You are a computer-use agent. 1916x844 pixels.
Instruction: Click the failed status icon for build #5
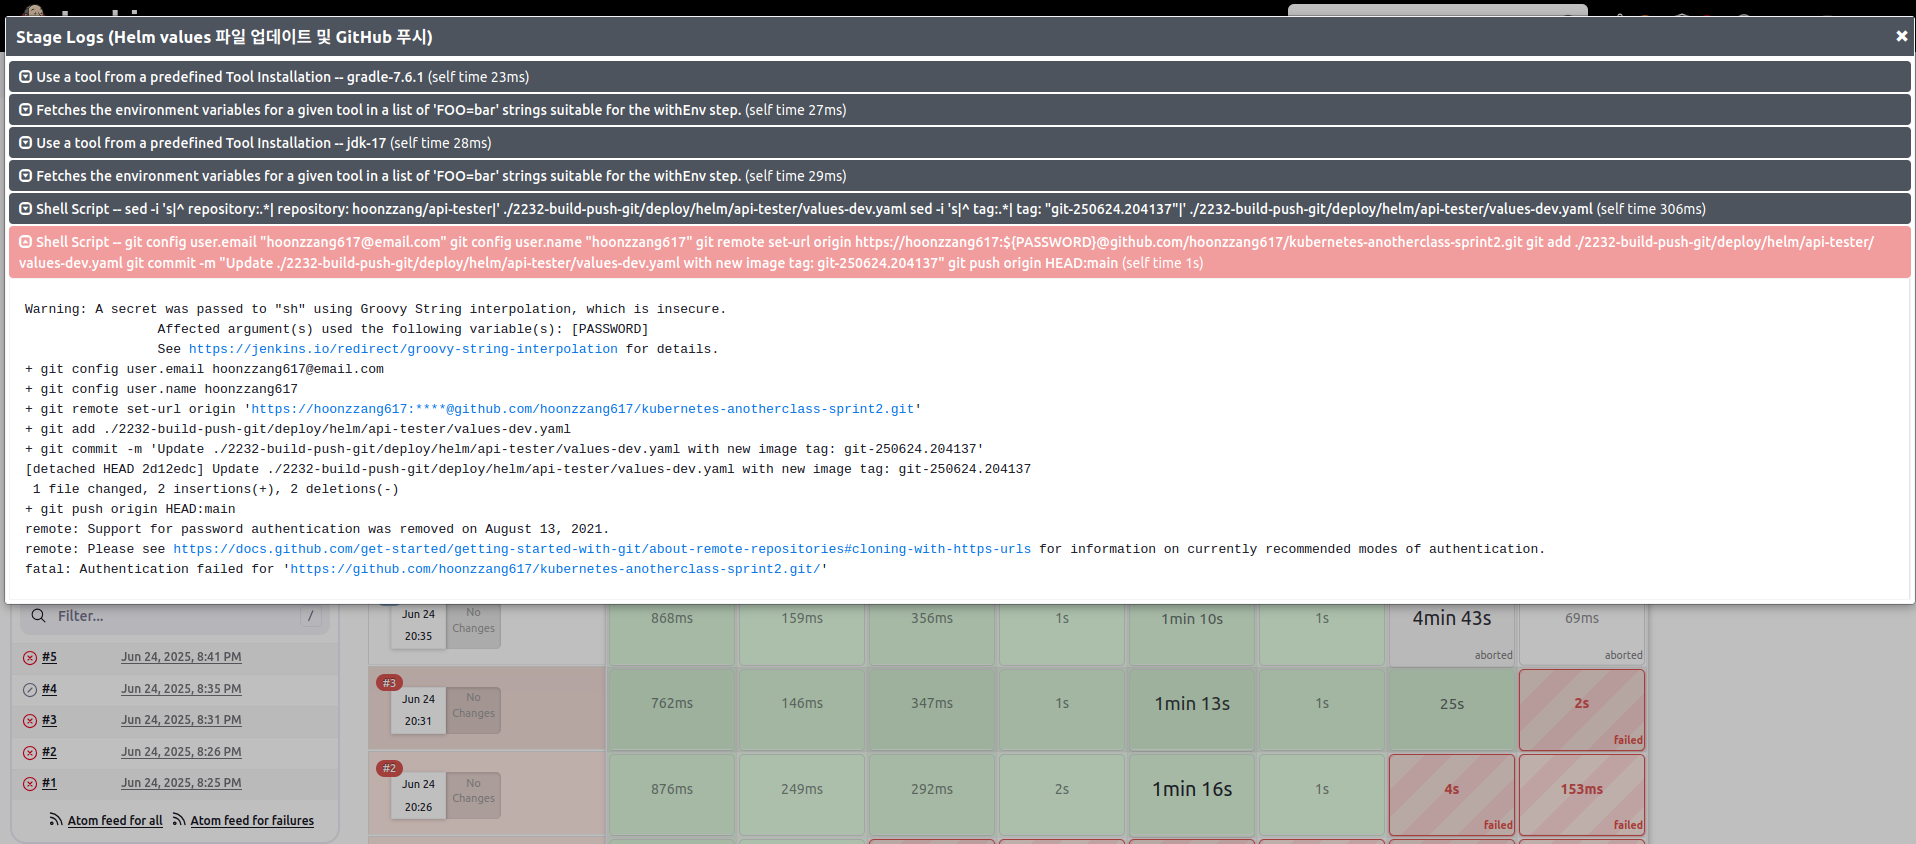pyautogui.click(x=30, y=658)
